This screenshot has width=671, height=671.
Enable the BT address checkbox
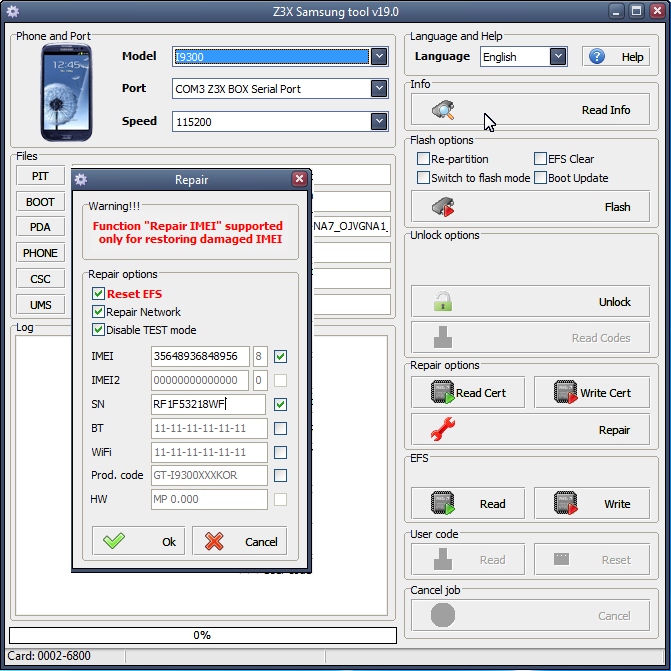tap(280, 428)
